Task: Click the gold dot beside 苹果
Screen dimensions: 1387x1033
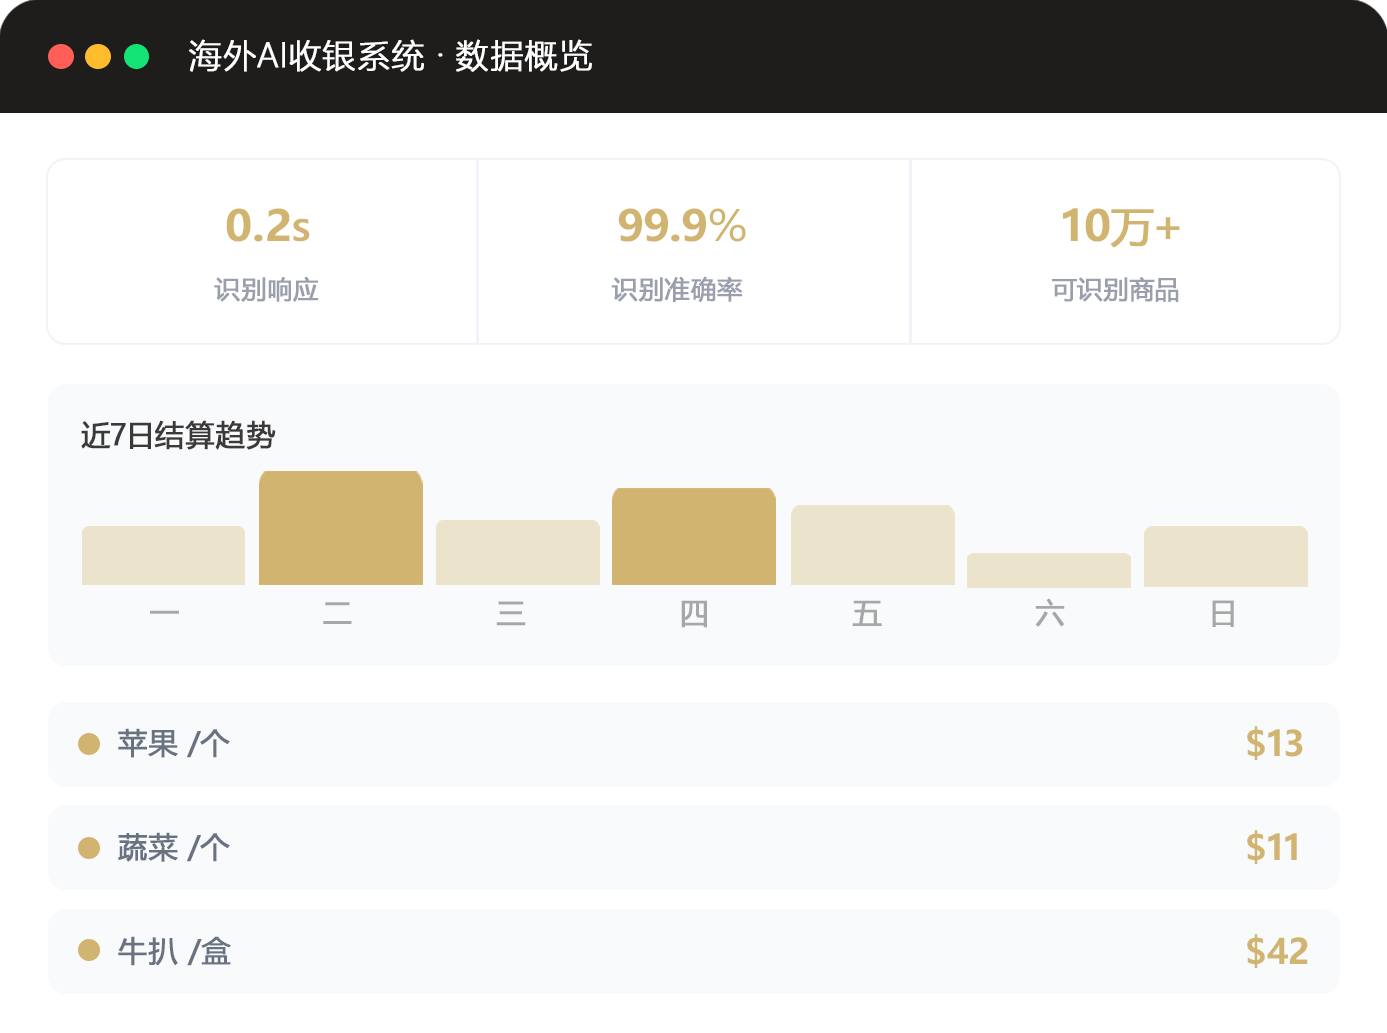Action: pyautogui.click(x=89, y=744)
